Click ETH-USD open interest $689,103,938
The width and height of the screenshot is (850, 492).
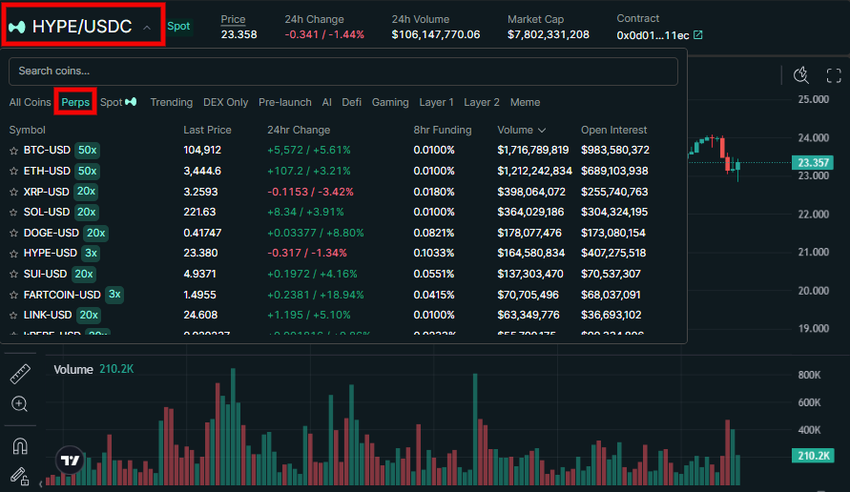pyautogui.click(x=615, y=171)
